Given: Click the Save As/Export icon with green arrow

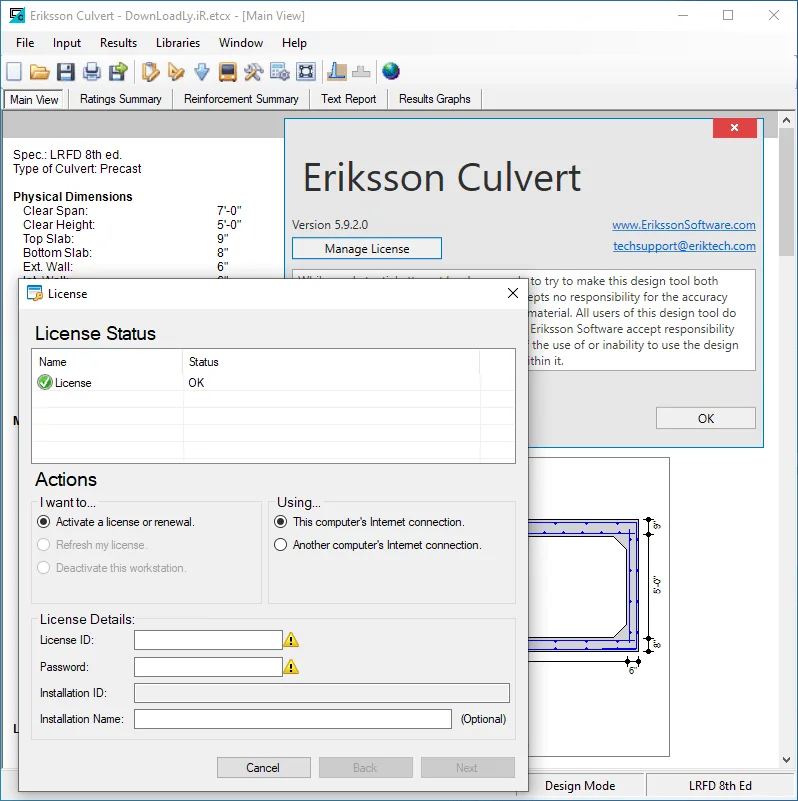Looking at the screenshot, I should [118, 72].
